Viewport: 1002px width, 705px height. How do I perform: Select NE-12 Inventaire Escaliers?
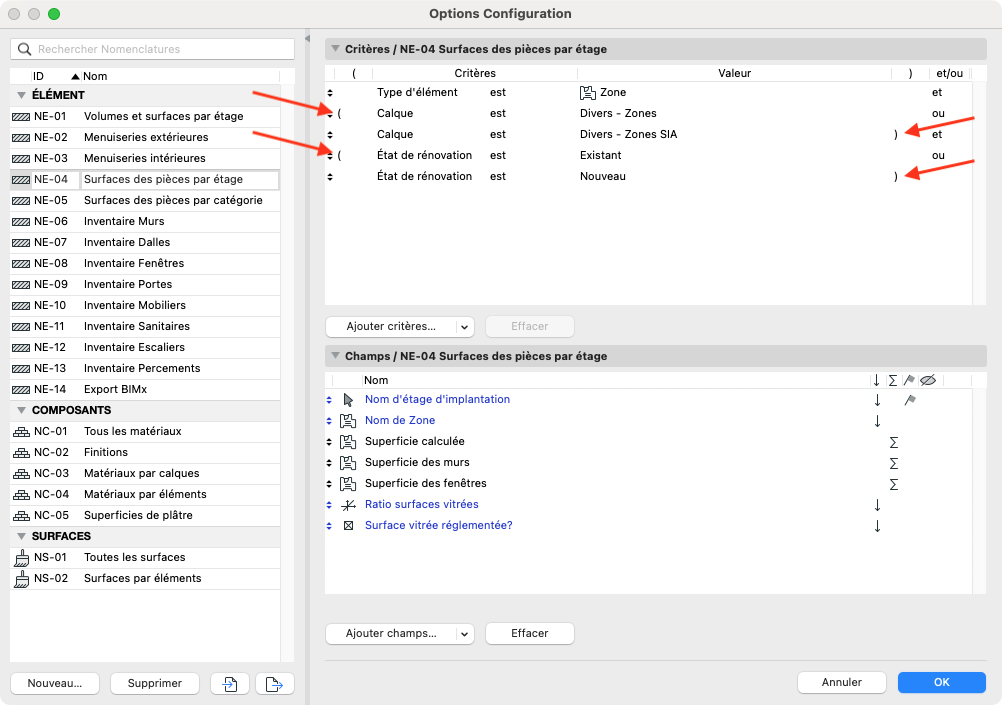click(x=145, y=348)
